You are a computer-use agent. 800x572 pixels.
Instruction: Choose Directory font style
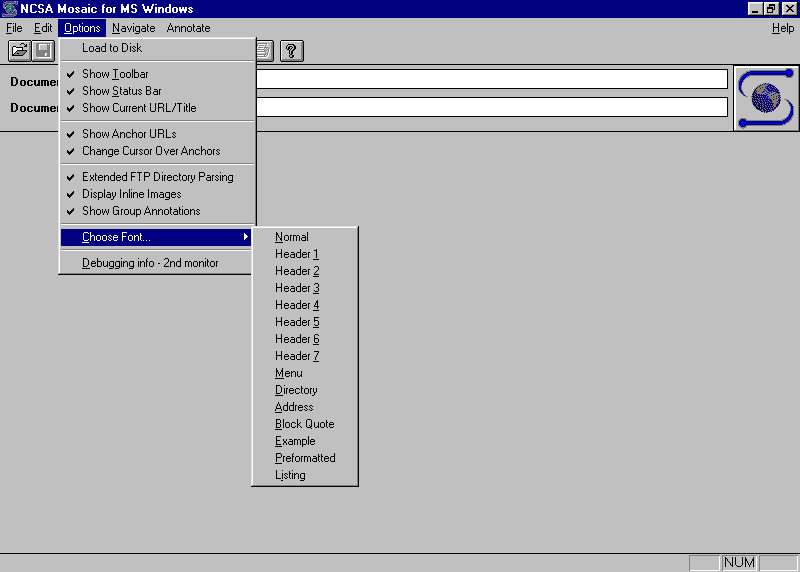click(305, 390)
